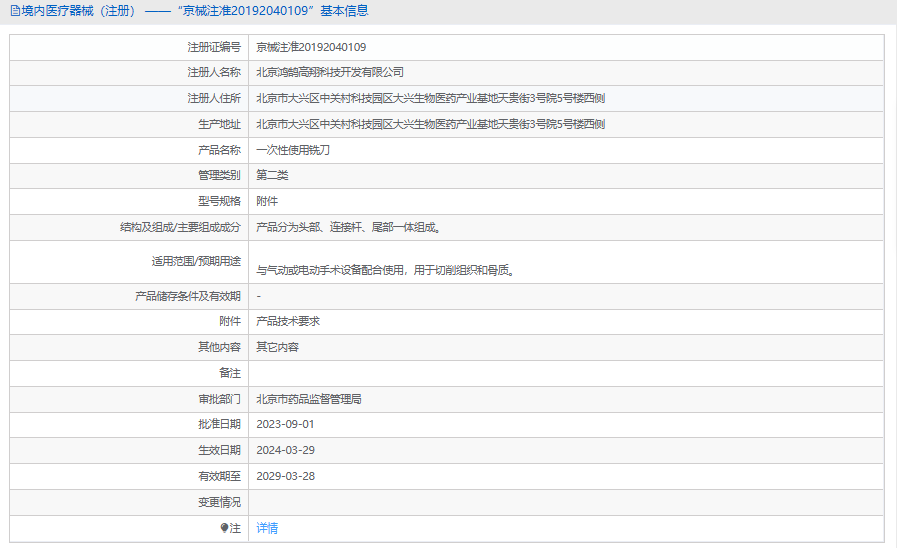
Task: Open the 详情 link in the 注 row
Action: tap(267, 528)
